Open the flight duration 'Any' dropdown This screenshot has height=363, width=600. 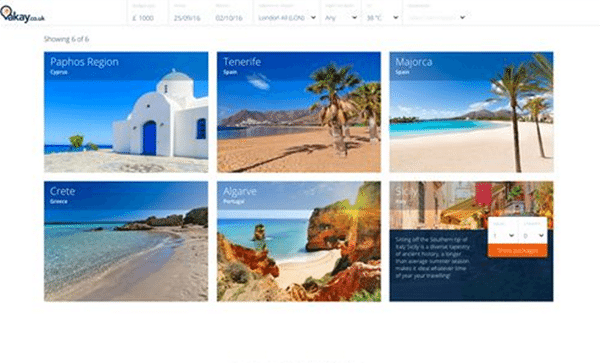pos(341,13)
